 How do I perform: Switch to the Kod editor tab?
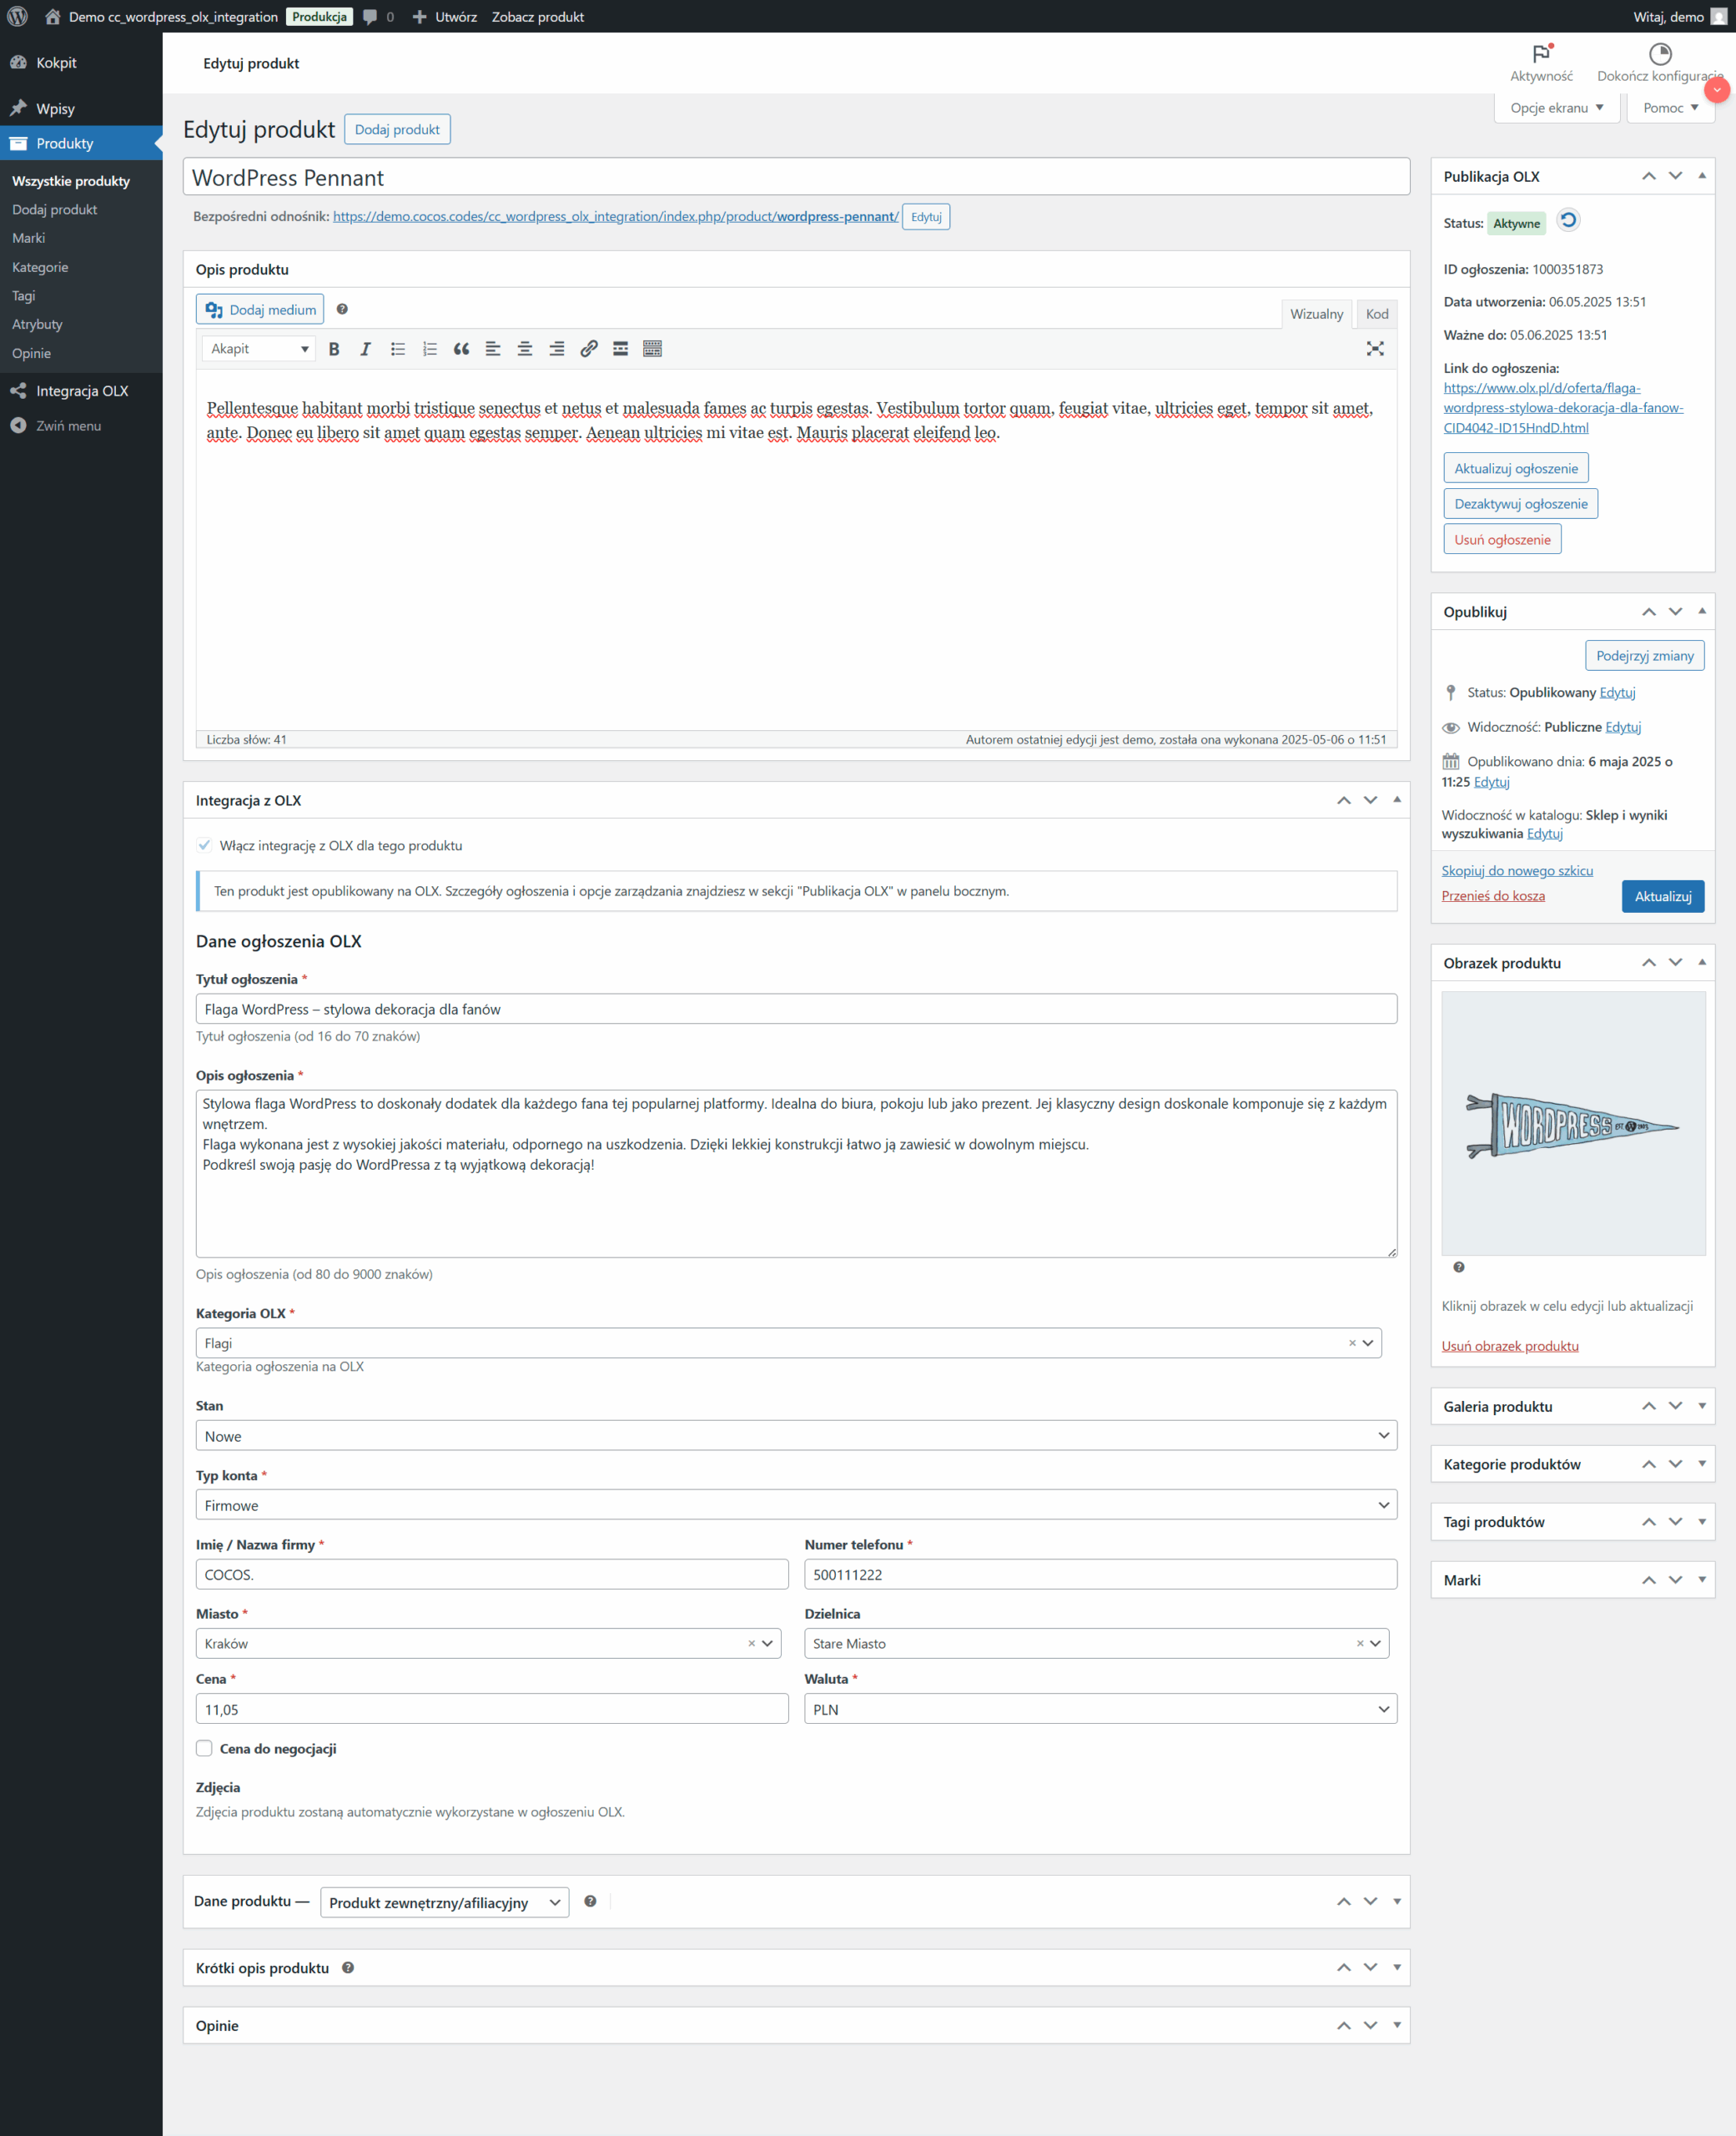click(1376, 314)
